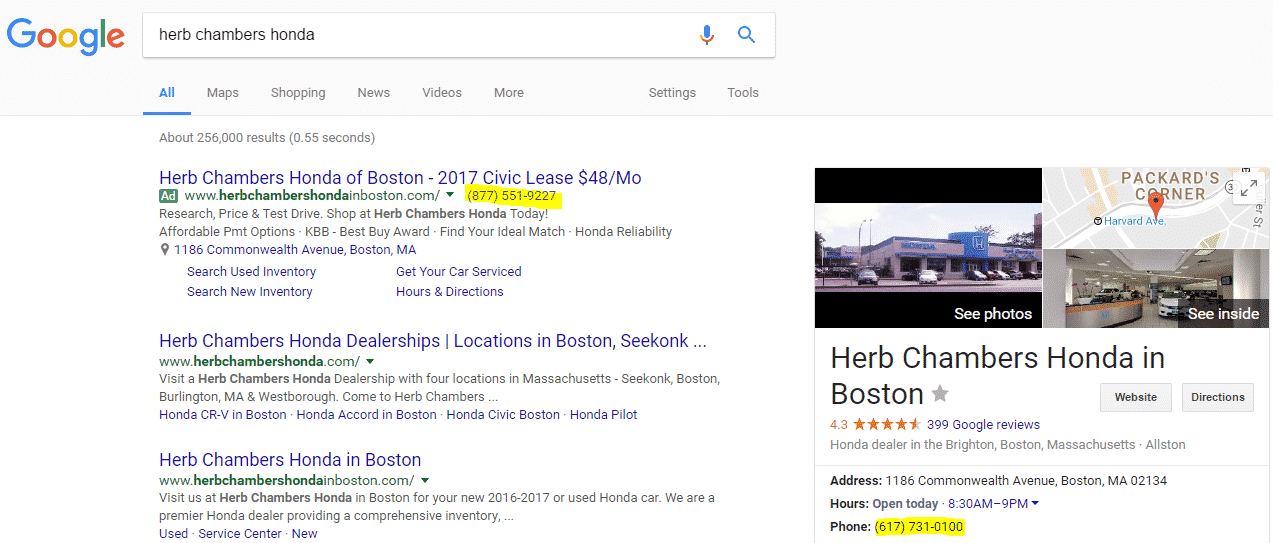Open the 399 Google reviews link
This screenshot has width=1273, height=543.
pyautogui.click(x=983, y=424)
